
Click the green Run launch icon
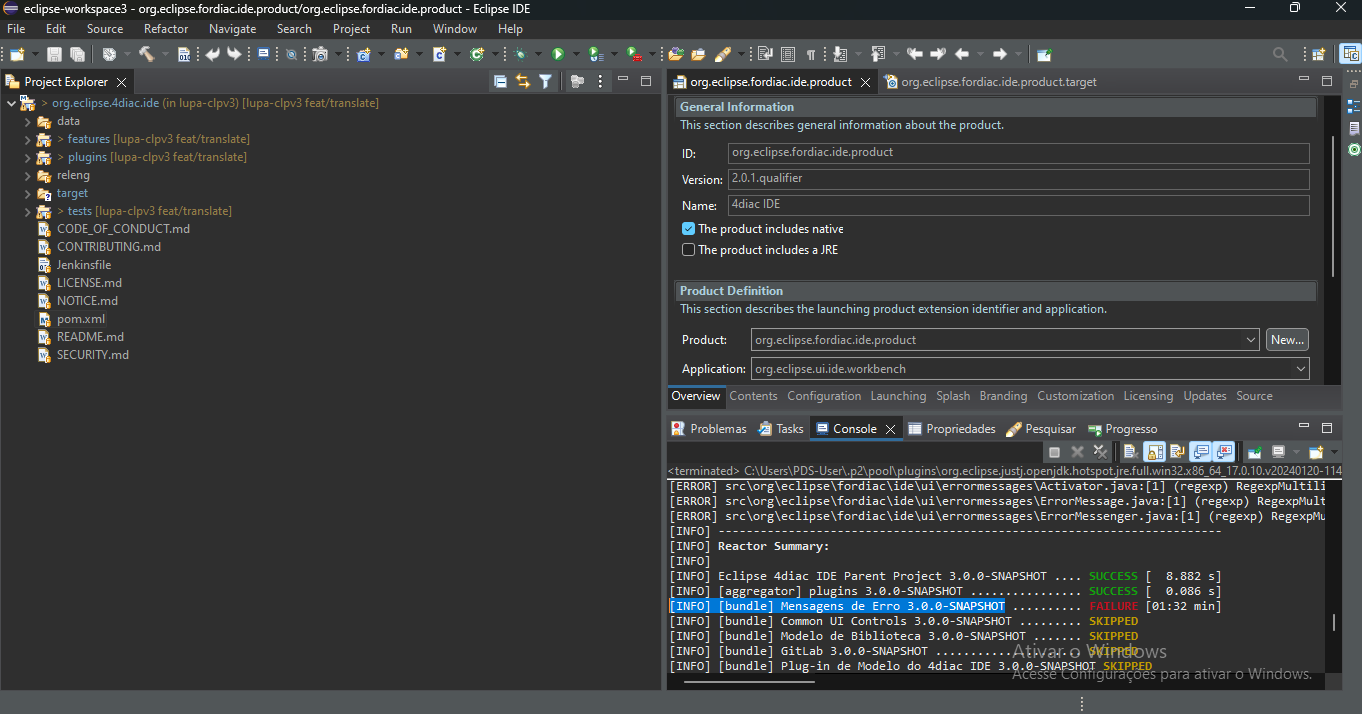click(x=558, y=54)
